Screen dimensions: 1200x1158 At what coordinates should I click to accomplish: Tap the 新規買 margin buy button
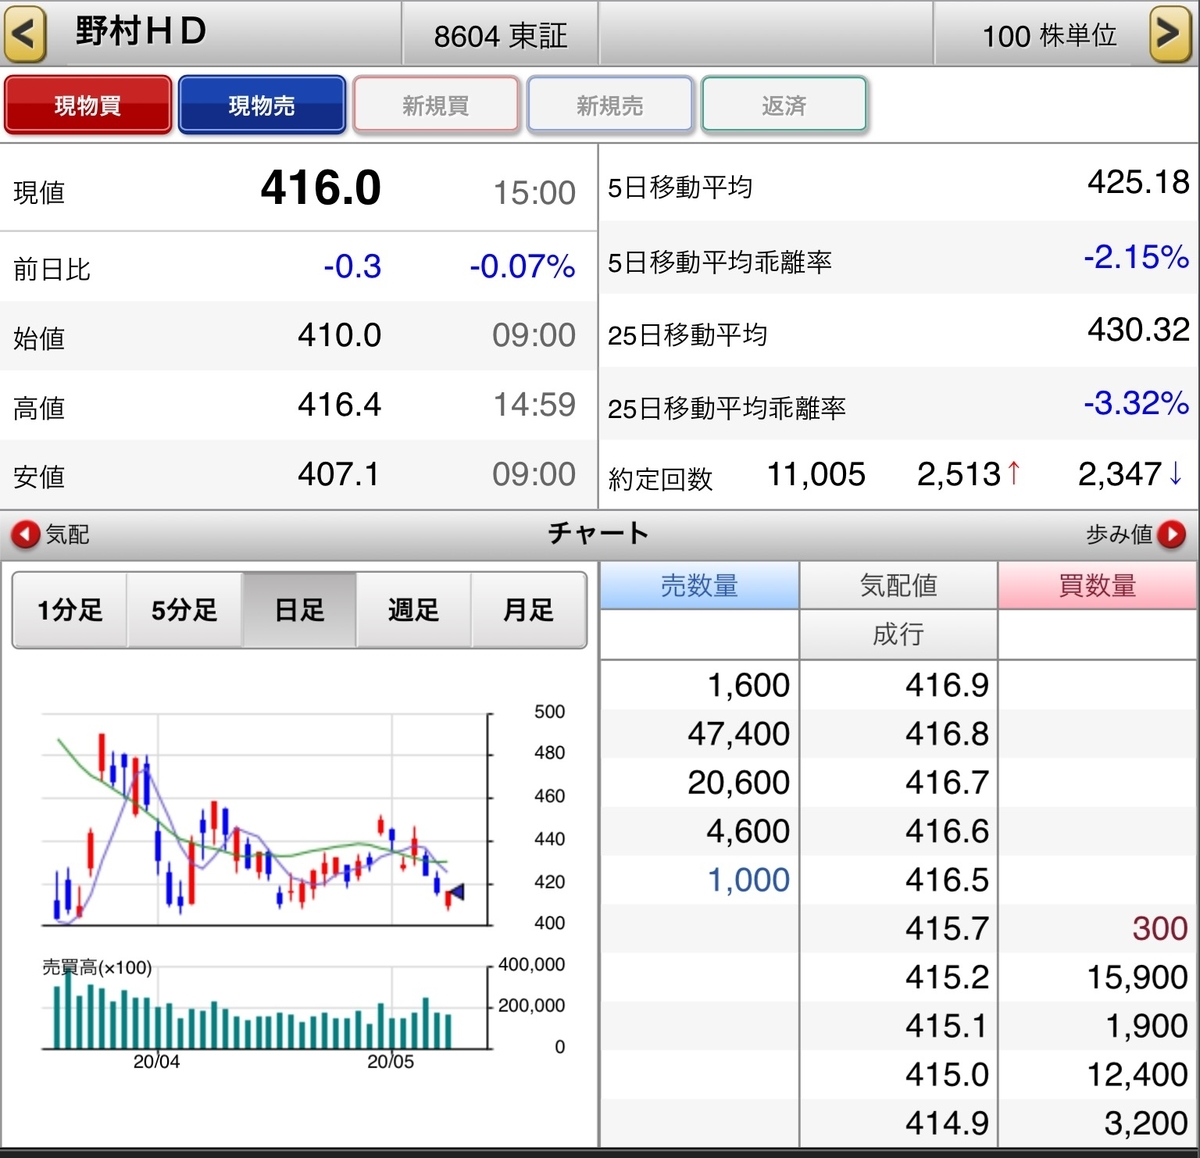(x=436, y=105)
